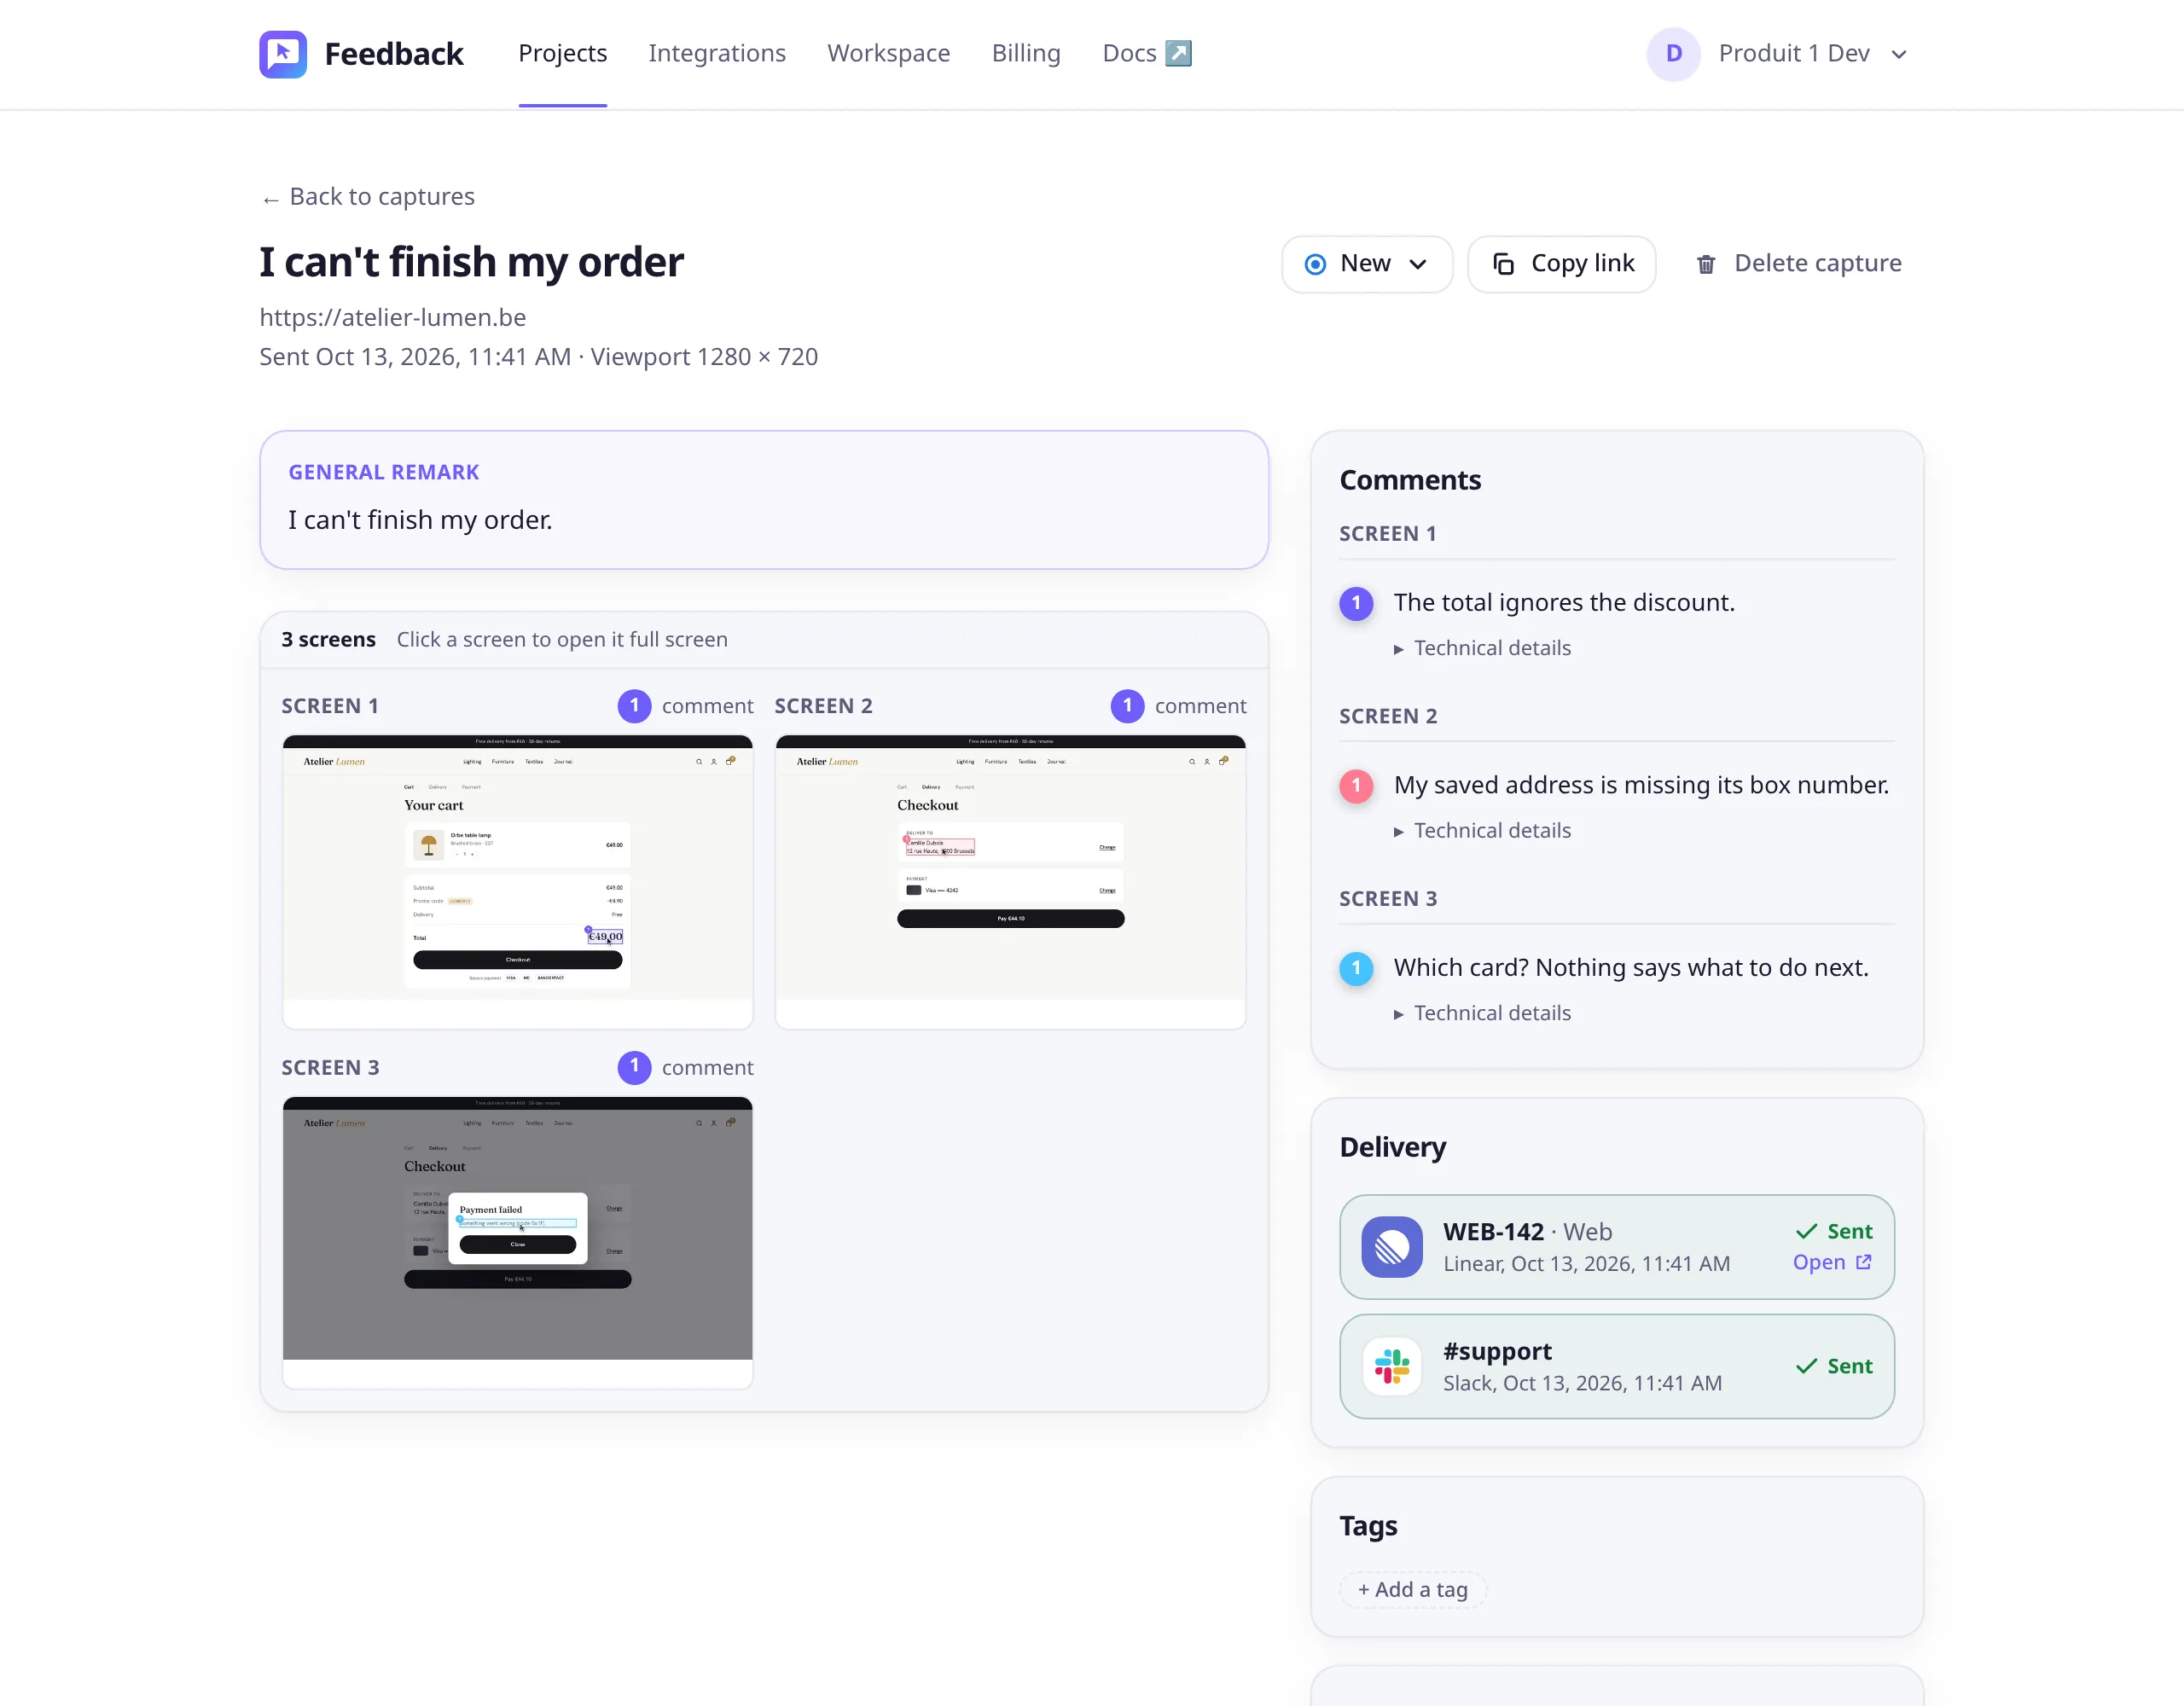Click the purple comment marker under Screen 1
This screenshot has height=1706, width=2184.
(x=1356, y=603)
